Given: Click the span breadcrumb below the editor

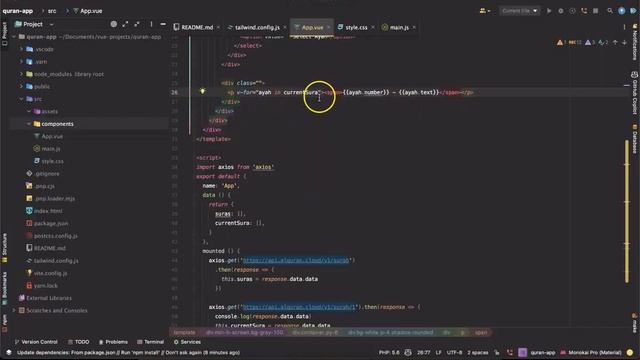Looking at the screenshot, I should (x=481, y=333).
